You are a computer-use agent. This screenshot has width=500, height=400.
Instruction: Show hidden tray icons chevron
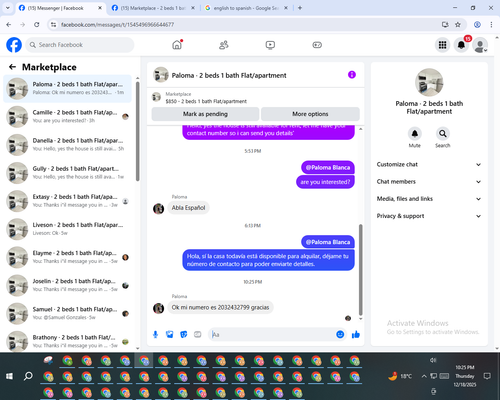pyautogui.click(x=424, y=376)
